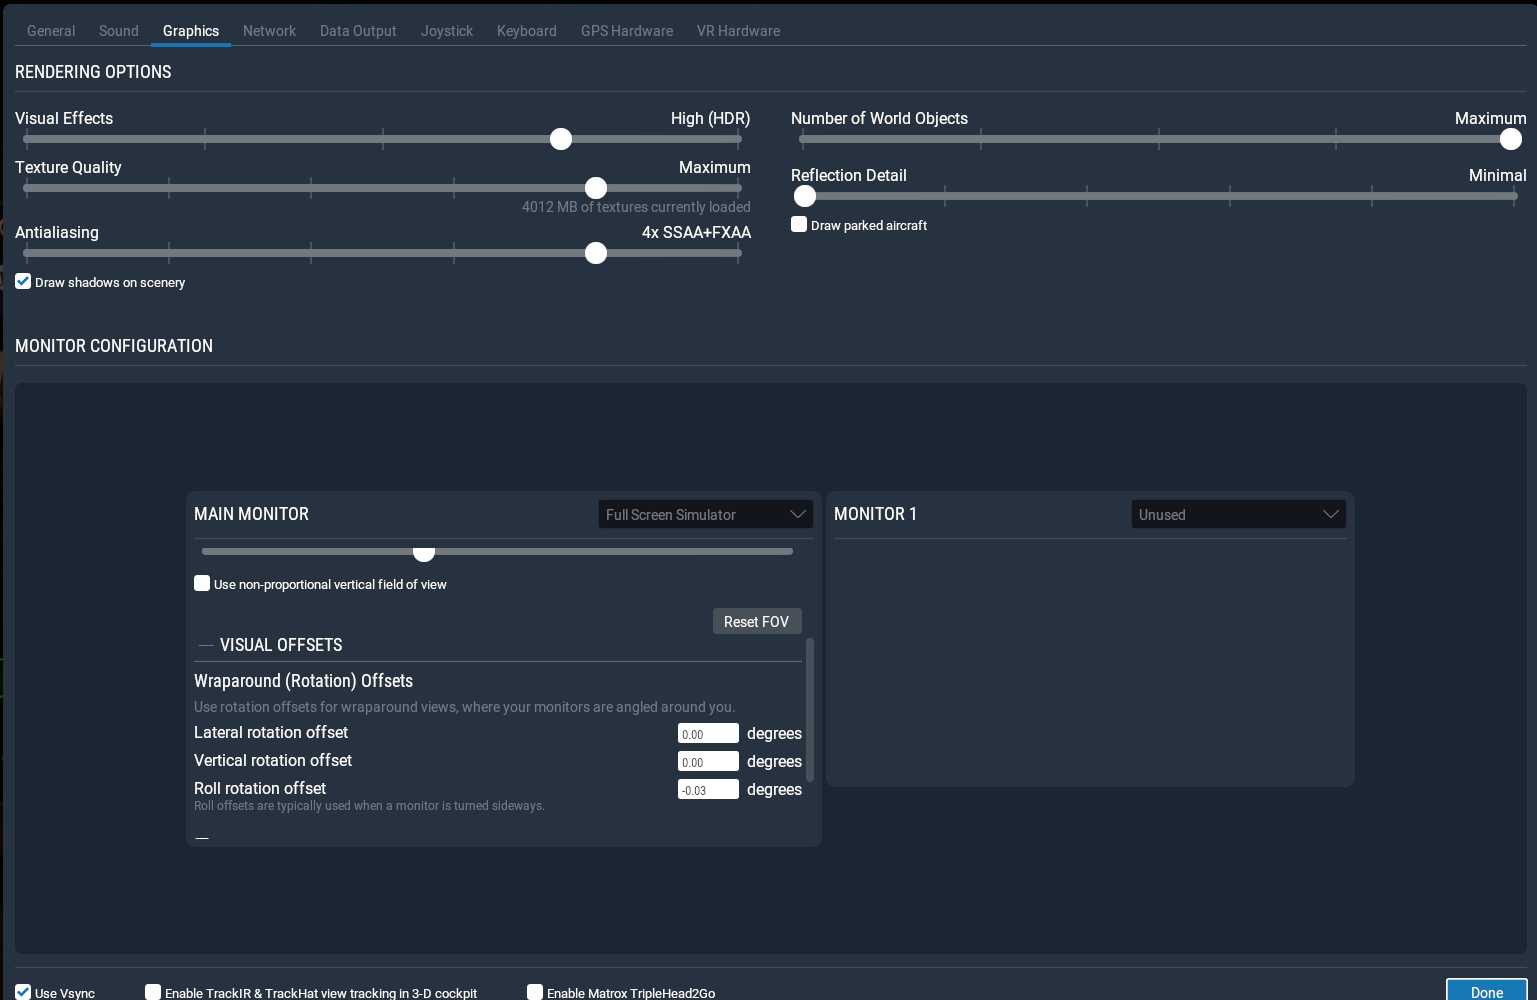
Task: Enable non-proportional vertical field of view
Action: coord(202,583)
